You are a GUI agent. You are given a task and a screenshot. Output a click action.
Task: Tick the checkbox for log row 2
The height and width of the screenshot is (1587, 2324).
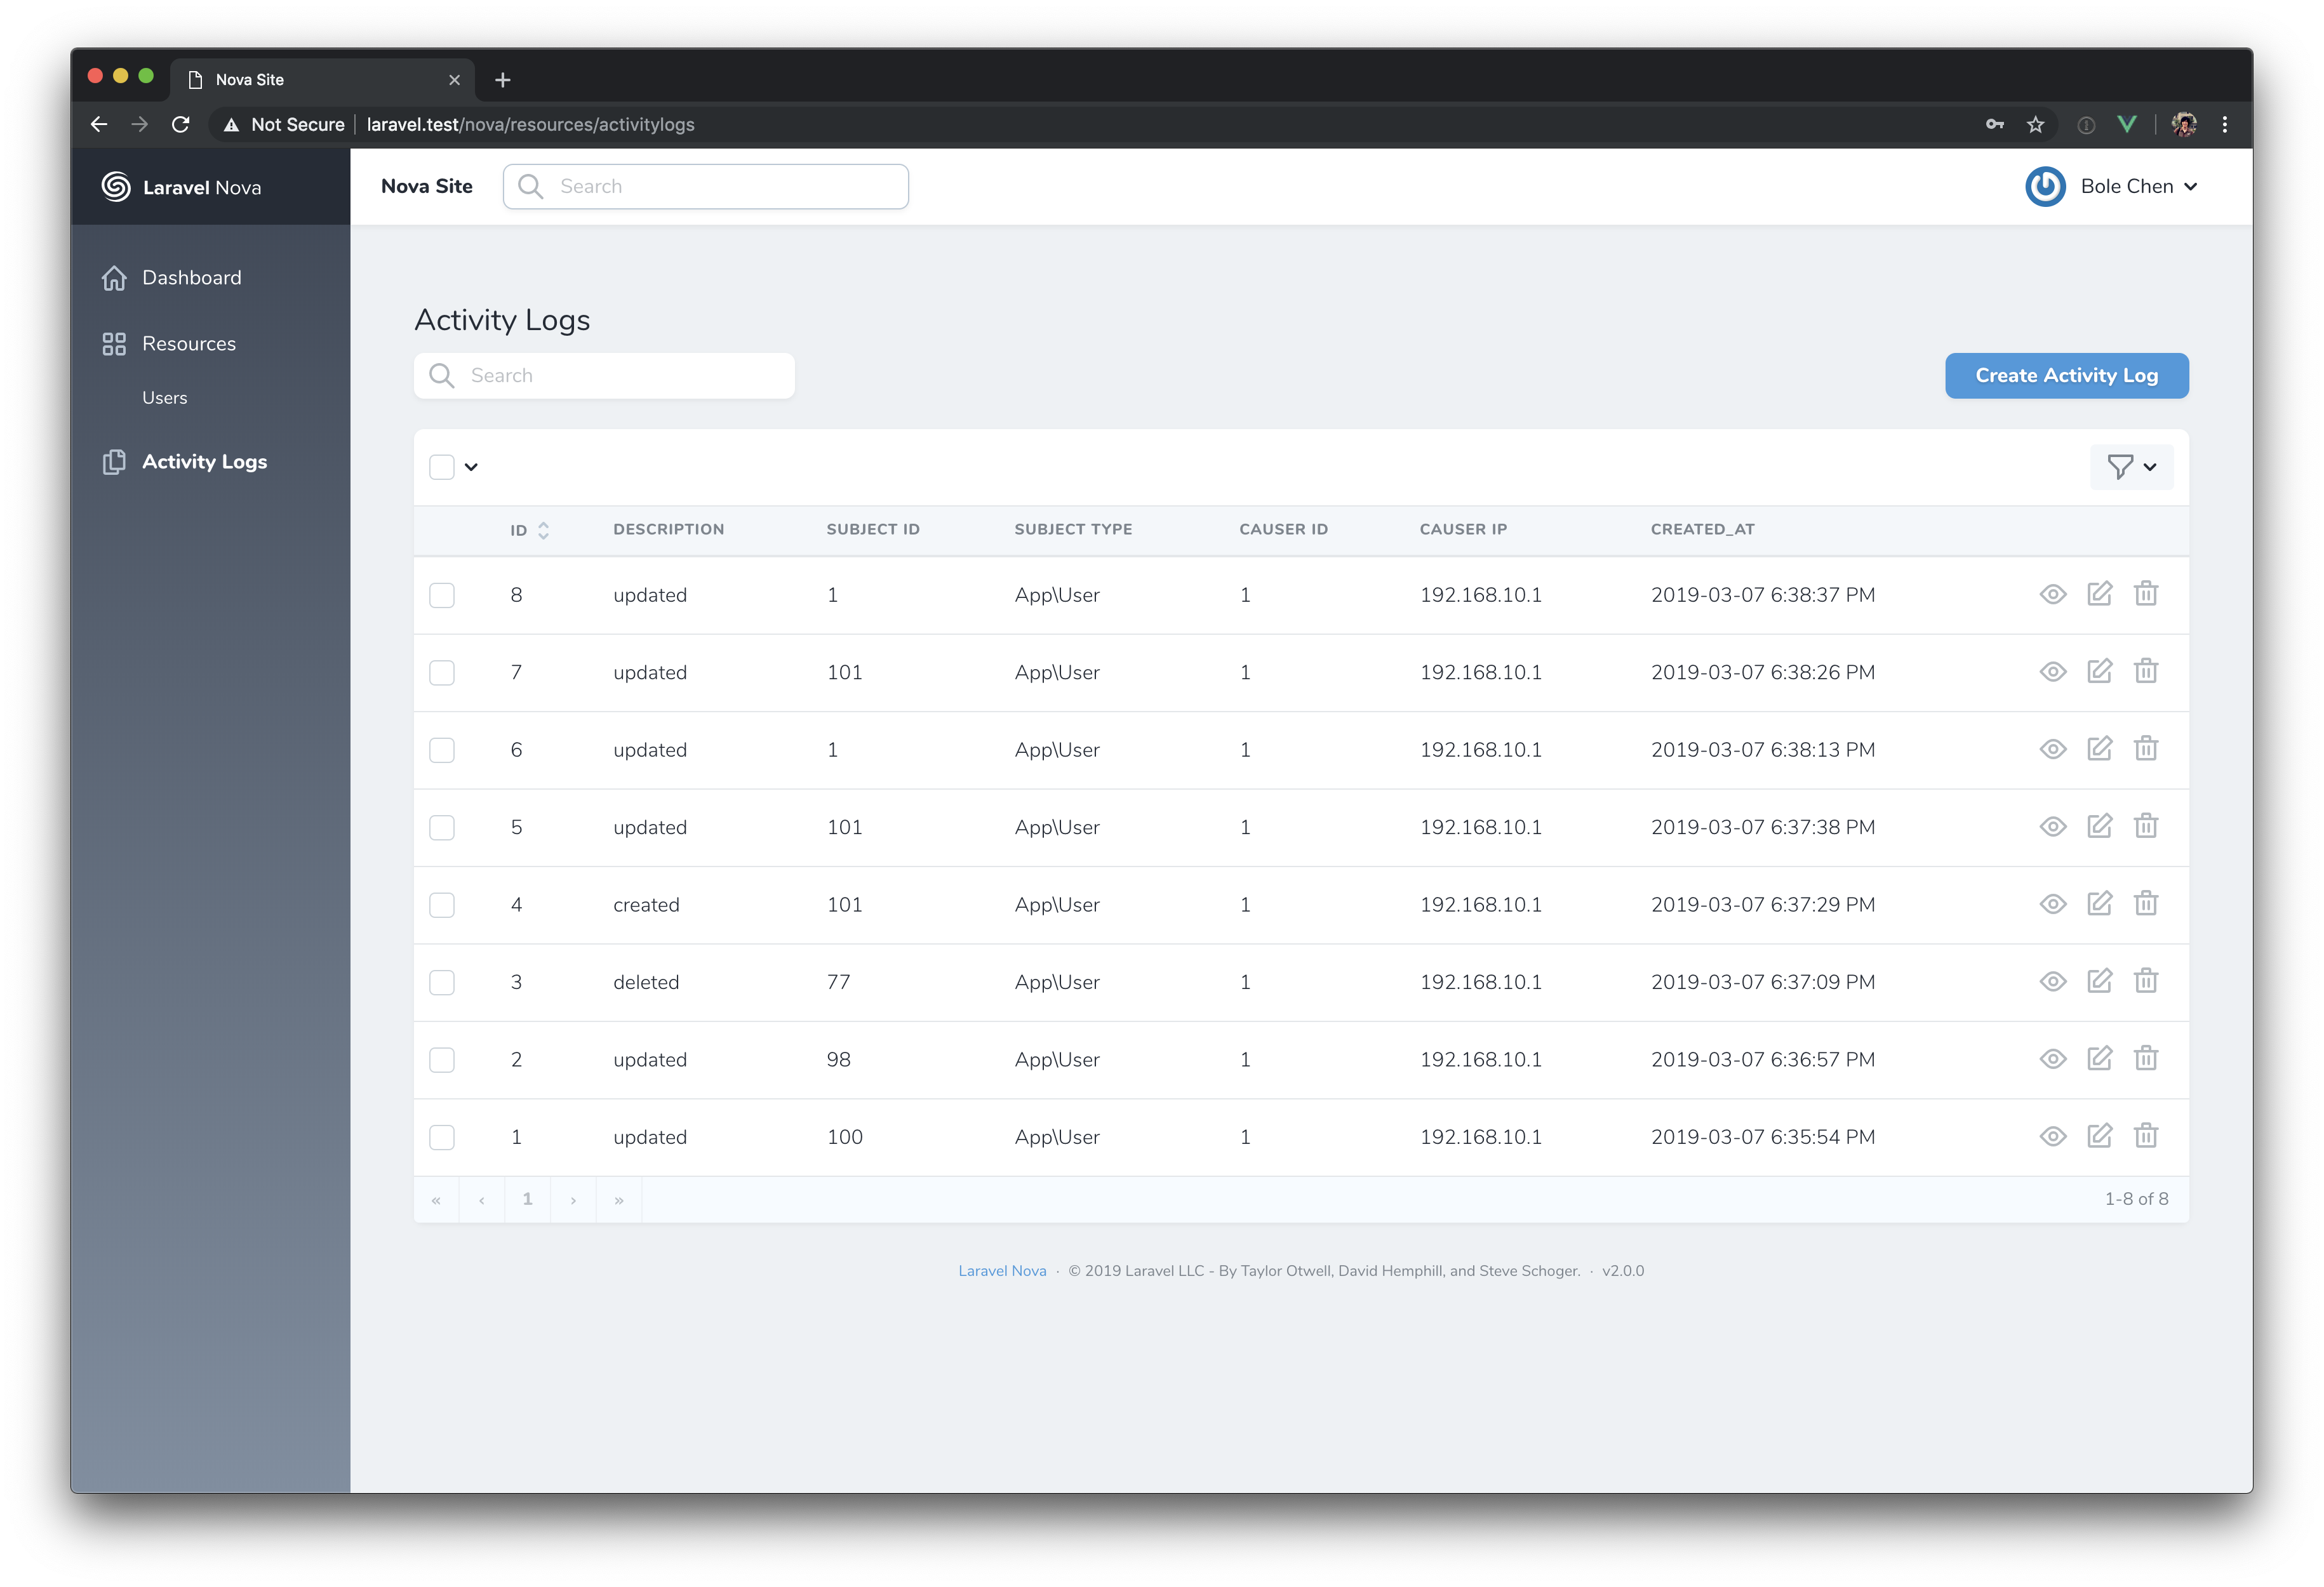pyautogui.click(x=442, y=1059)
